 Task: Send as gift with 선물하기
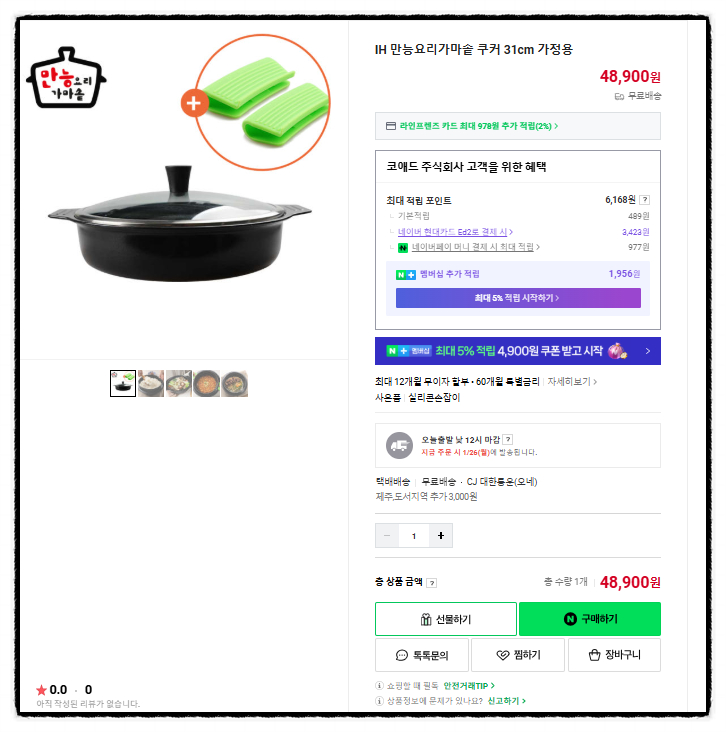click(x=446, y=619)
